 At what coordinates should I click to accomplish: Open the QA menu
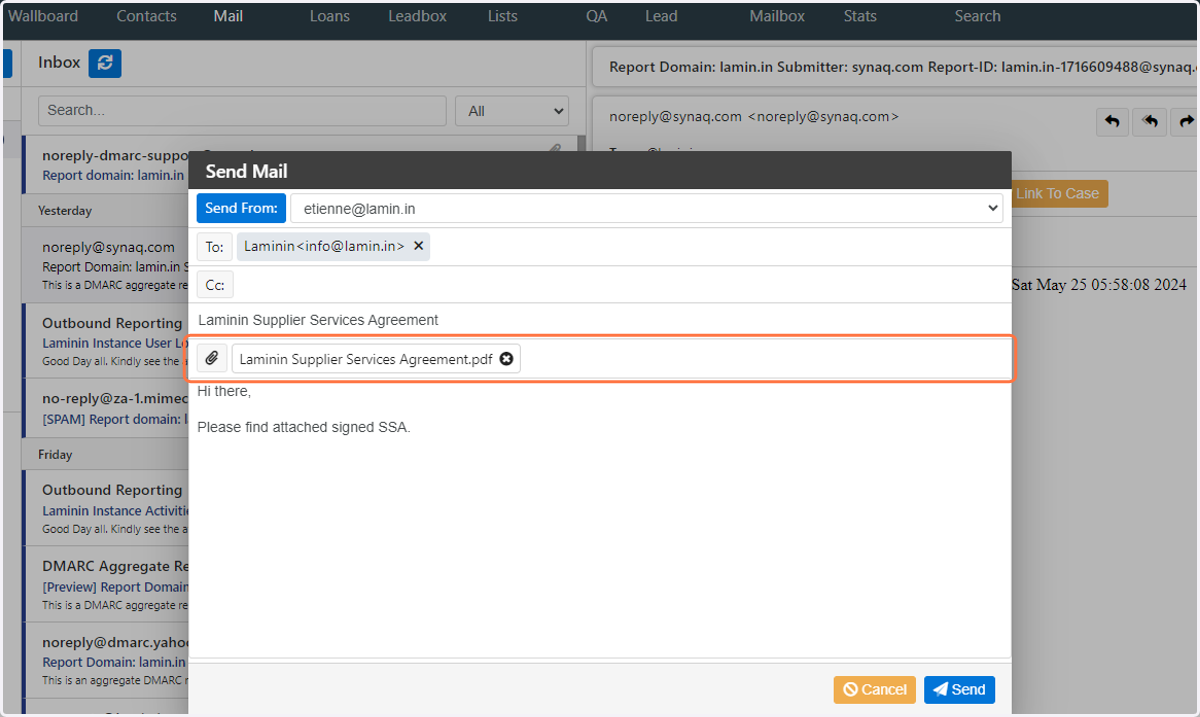597,16
